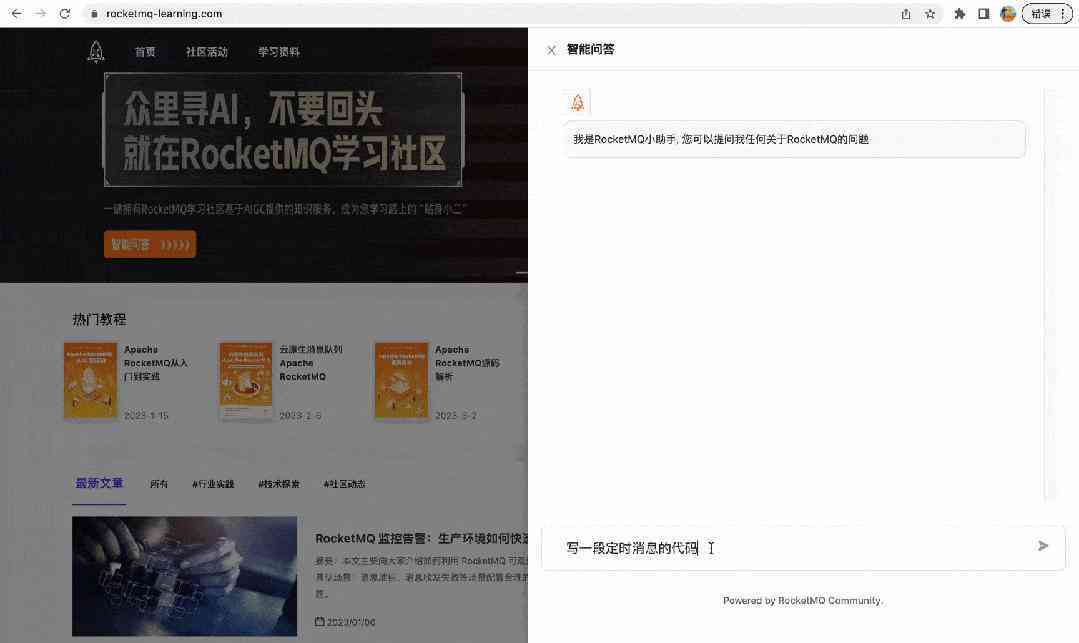Close the 智能问答 chat panel

pos(551,50)
